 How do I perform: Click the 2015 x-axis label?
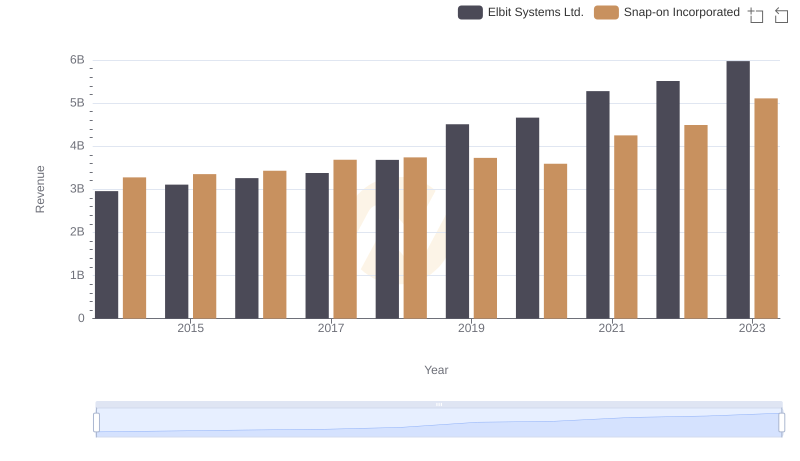pyautogui.click(x=190, y=328)
